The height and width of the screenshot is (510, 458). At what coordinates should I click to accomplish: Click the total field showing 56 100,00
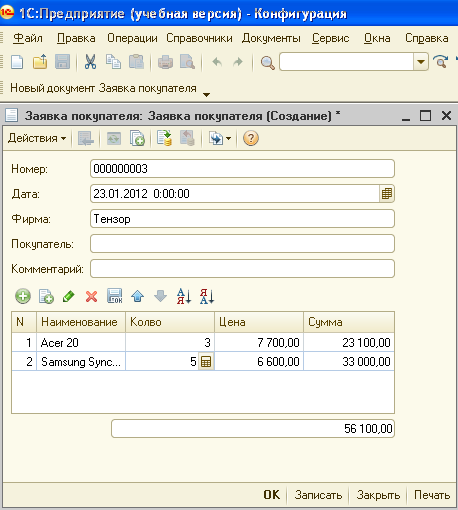(253, 428)
